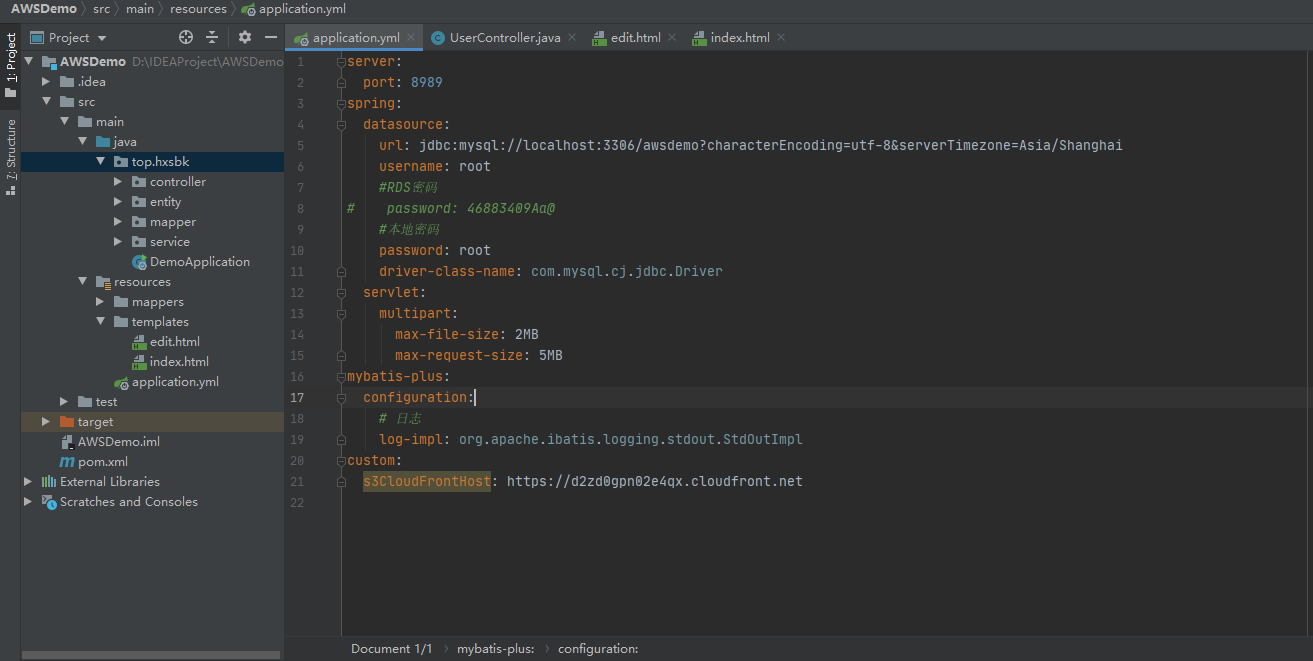Collapse the AWSDemo project root node

[x=29, y=62]
